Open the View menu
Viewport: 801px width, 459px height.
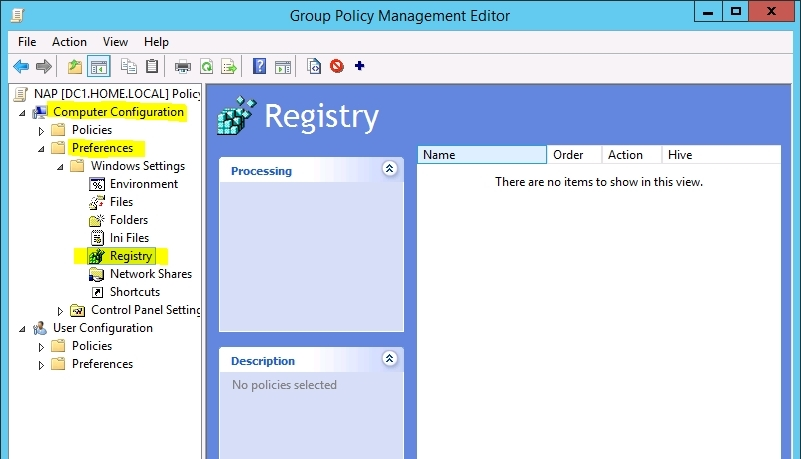pos(115,42)
